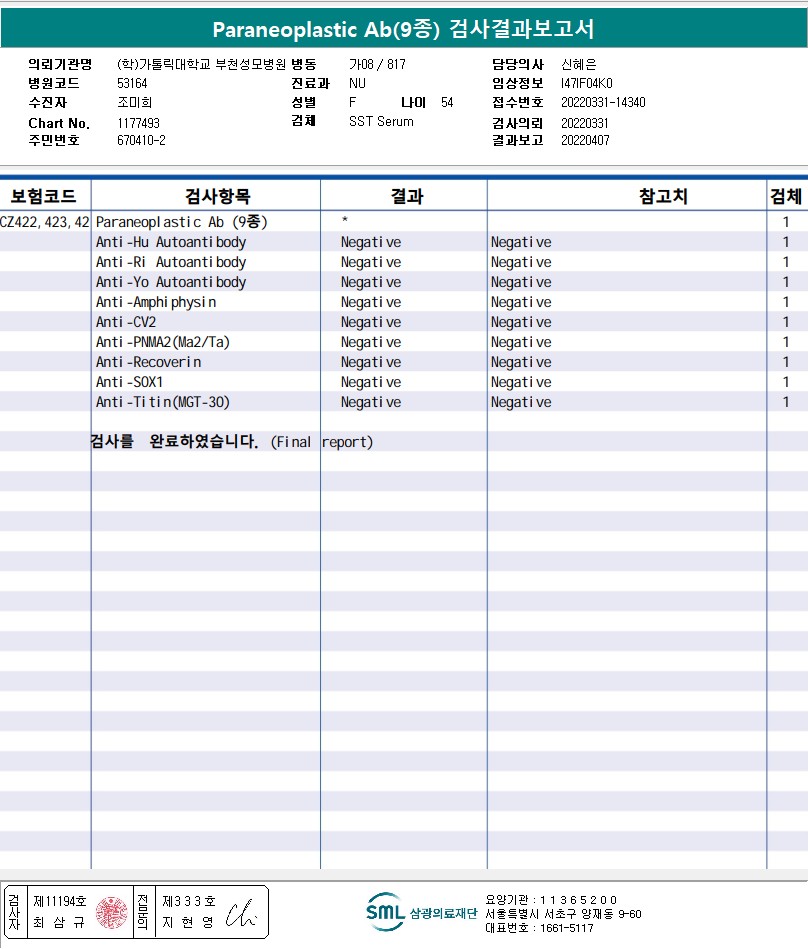This screenshot has width=808, height=949.
Task: Click the specialist number 제333호
Action: (x=188, y=901)
